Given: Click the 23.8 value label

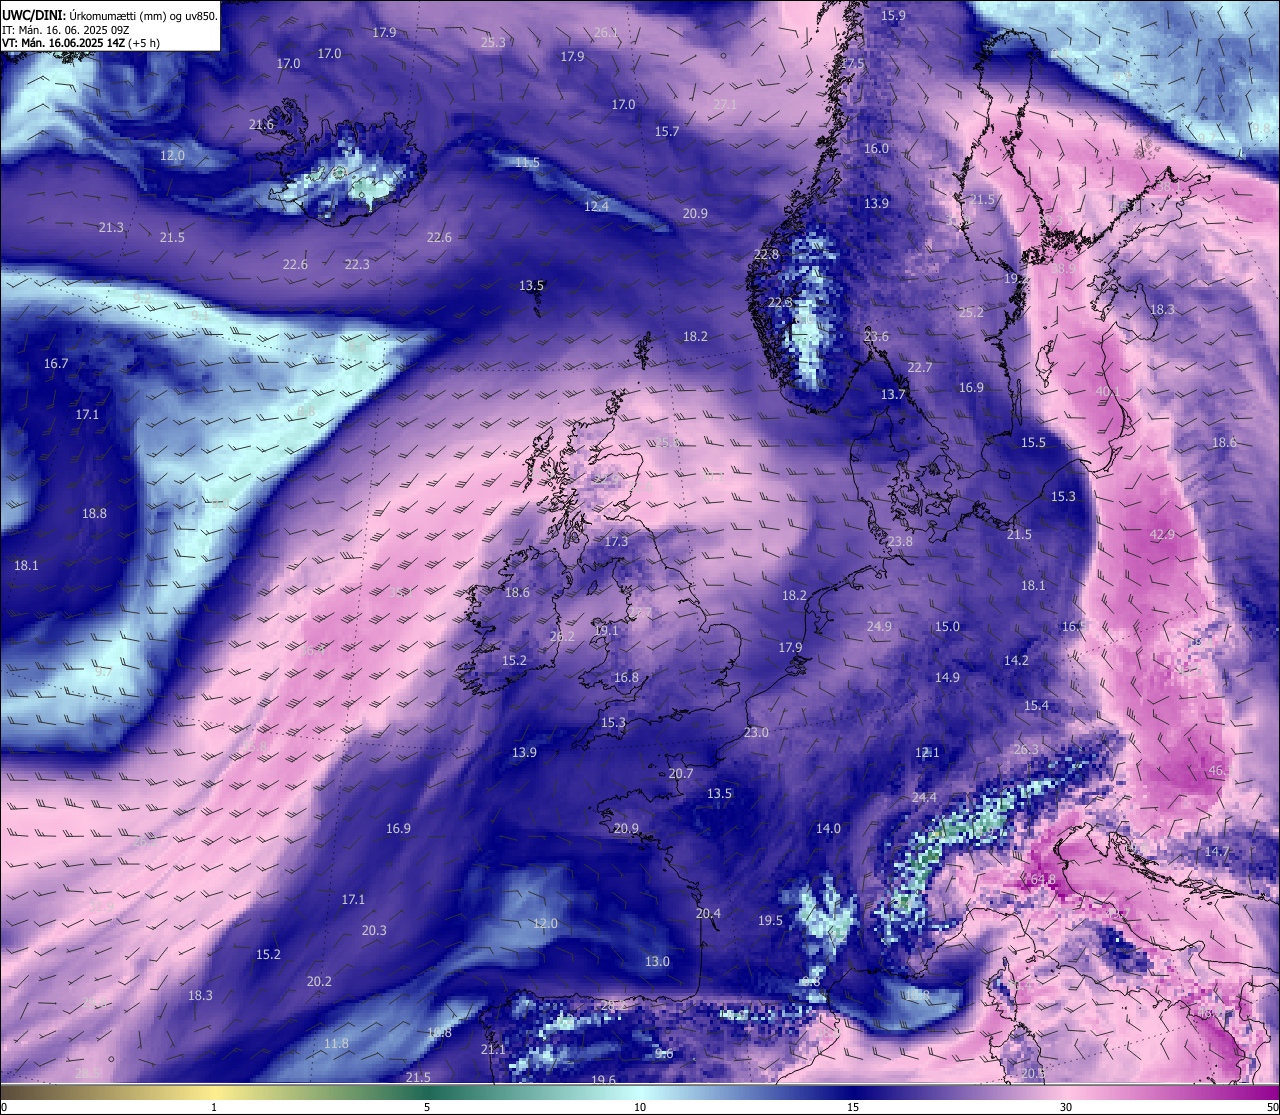Looking at the screenshot, I should point(900,542).
